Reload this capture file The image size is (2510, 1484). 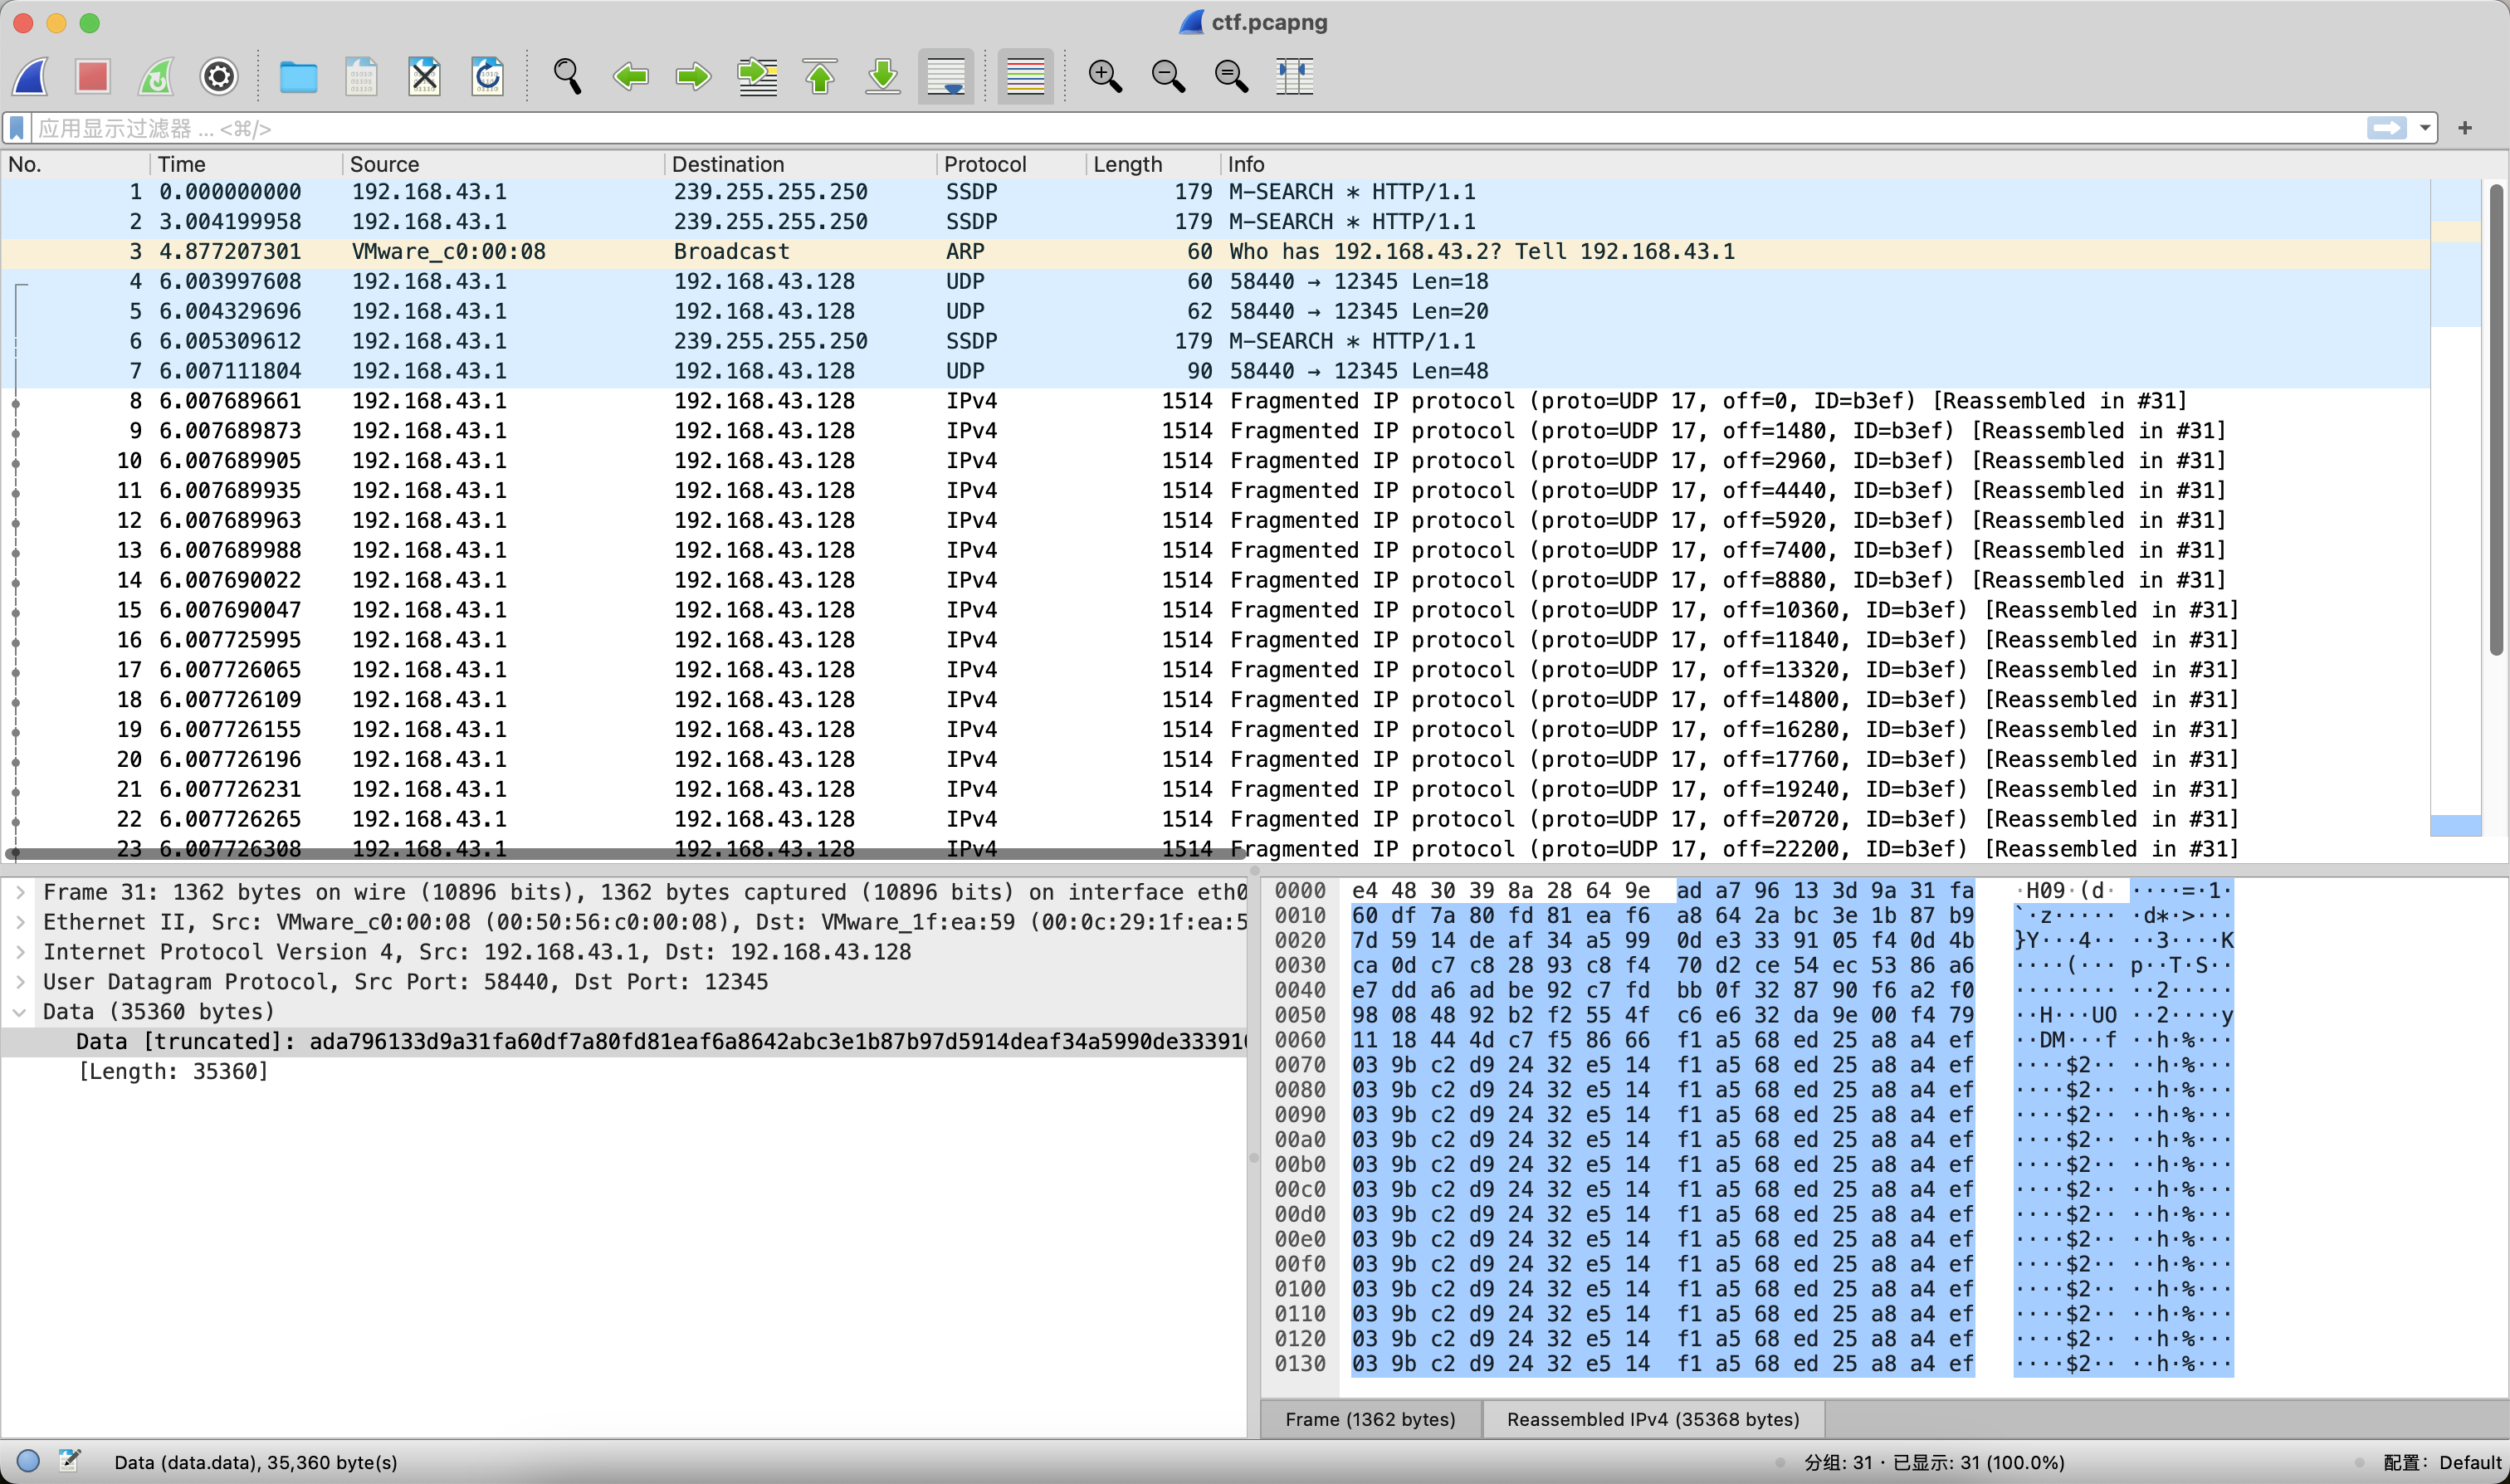coord(487,76)
